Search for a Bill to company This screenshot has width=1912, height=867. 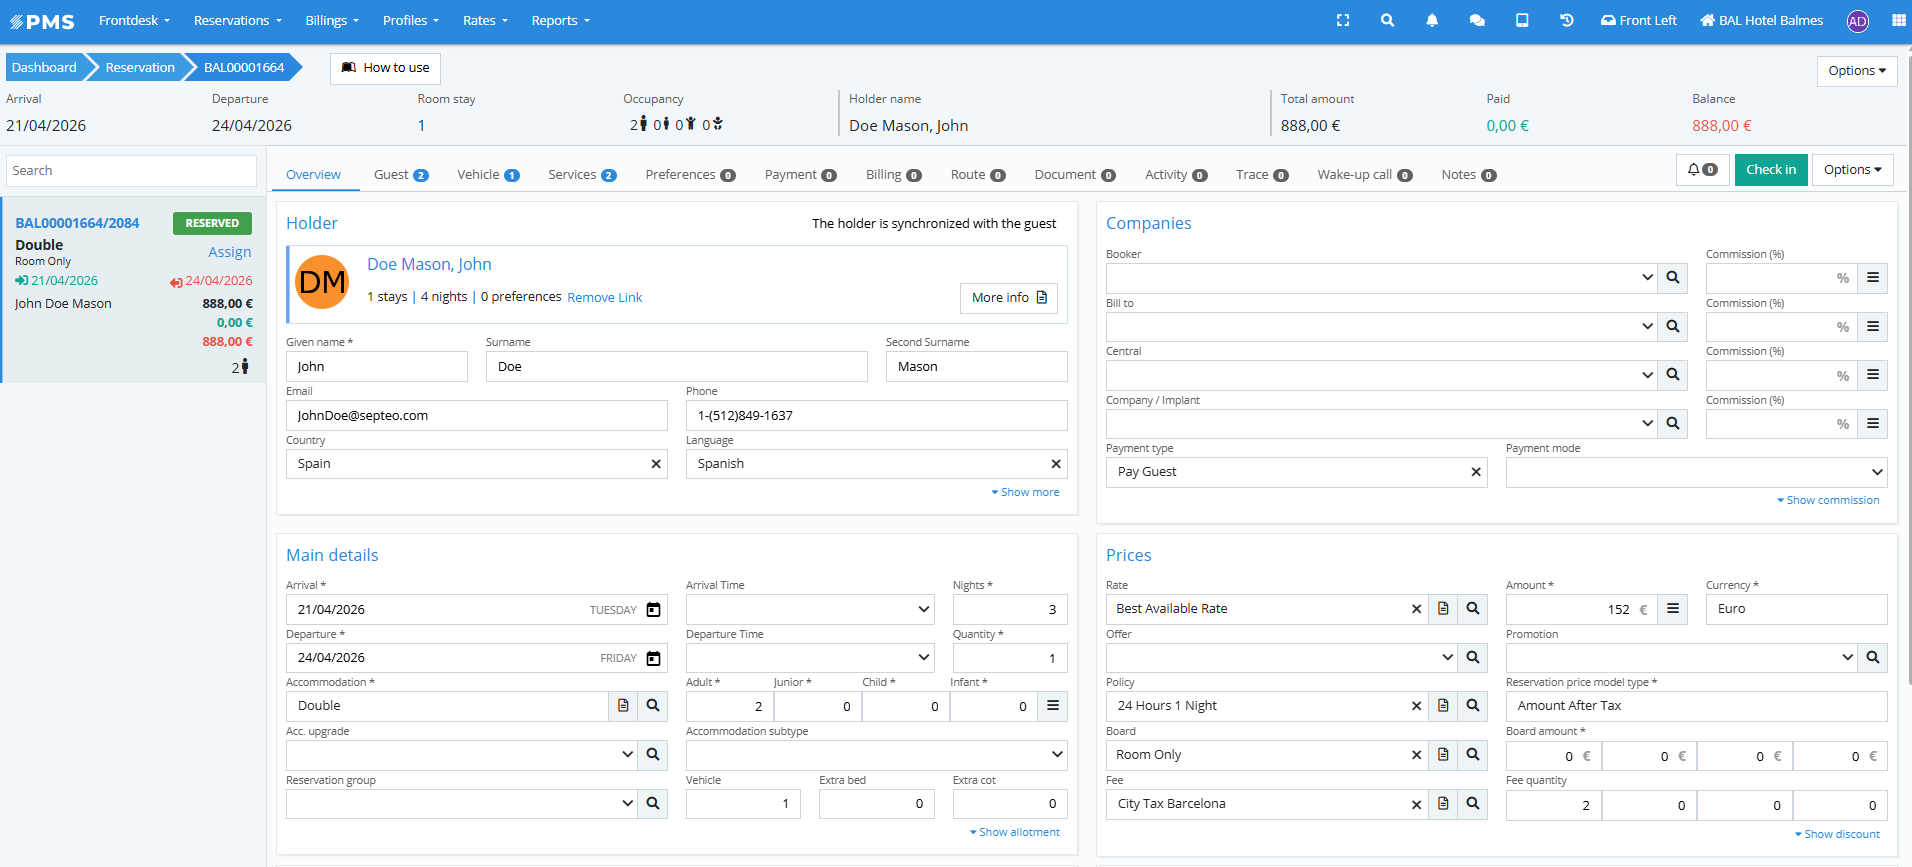coord(1673,326)
